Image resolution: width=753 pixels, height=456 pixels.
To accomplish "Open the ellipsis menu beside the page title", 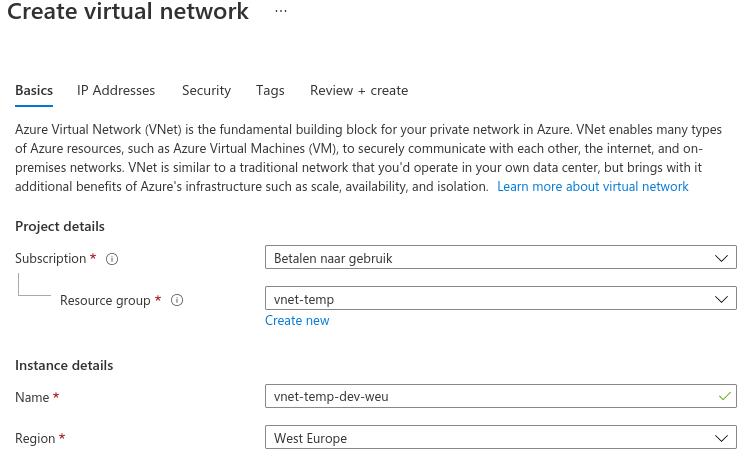I will pos(281,12).
